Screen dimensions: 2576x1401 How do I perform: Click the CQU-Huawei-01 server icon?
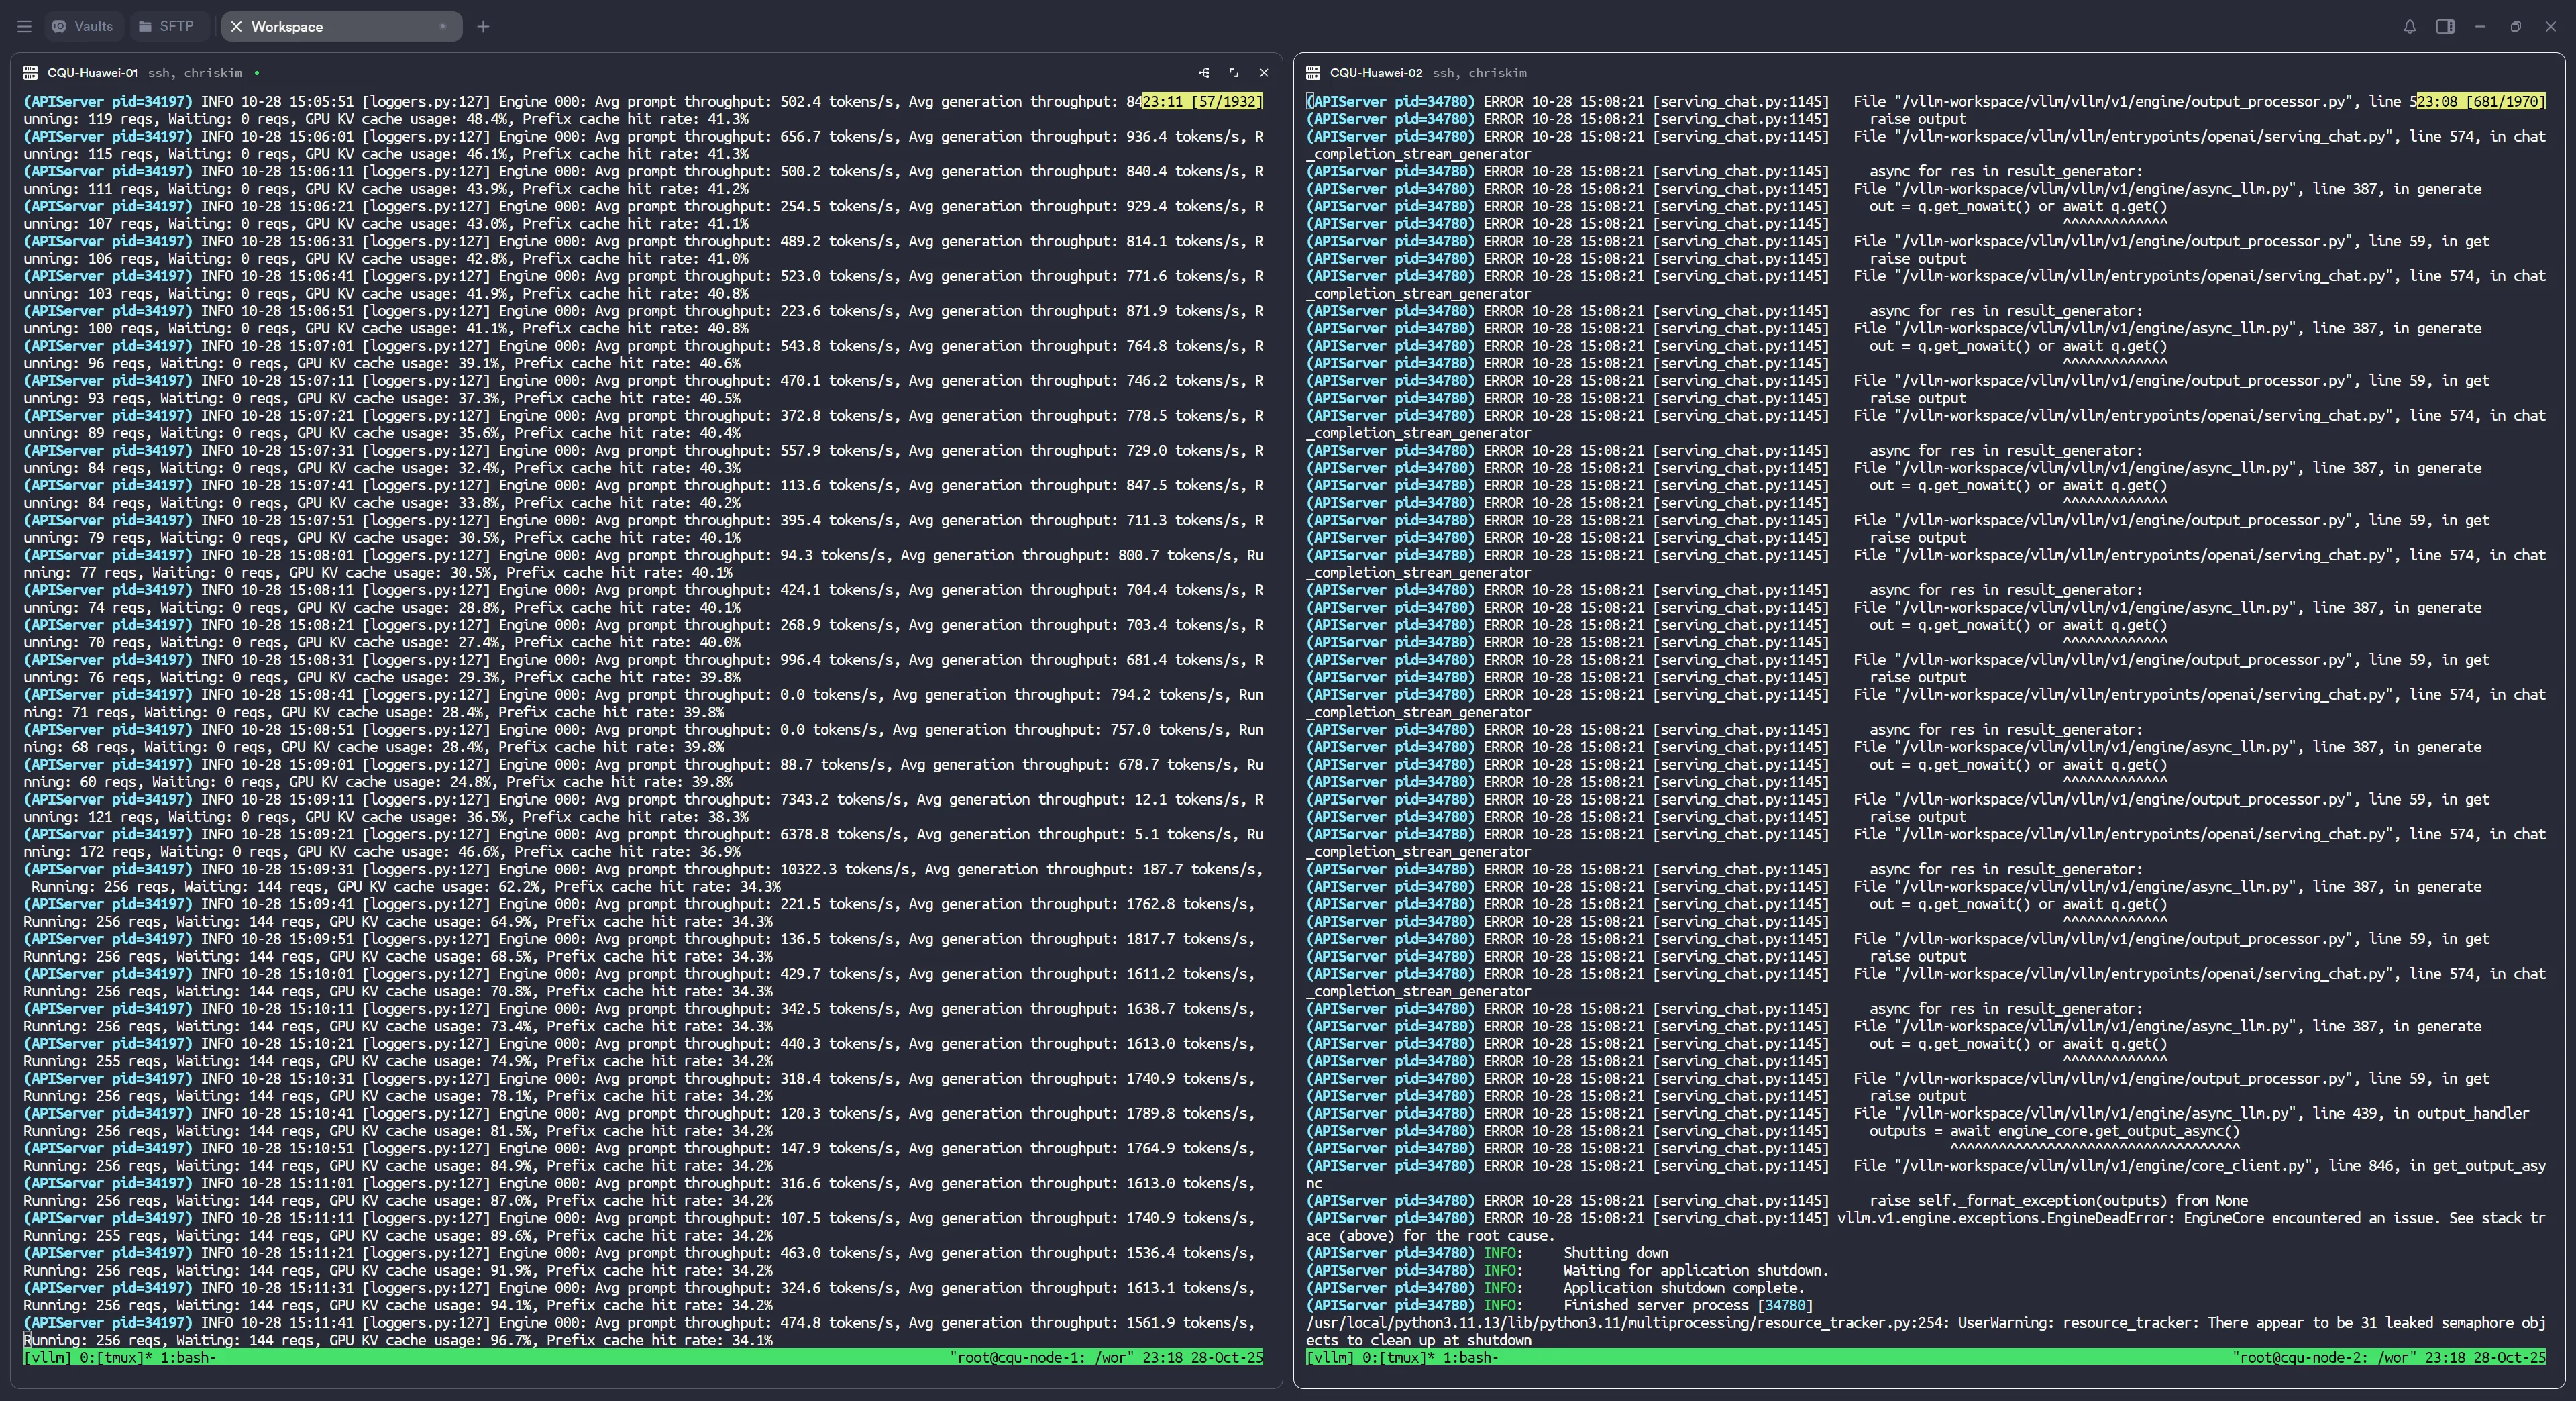click(30, 73)
